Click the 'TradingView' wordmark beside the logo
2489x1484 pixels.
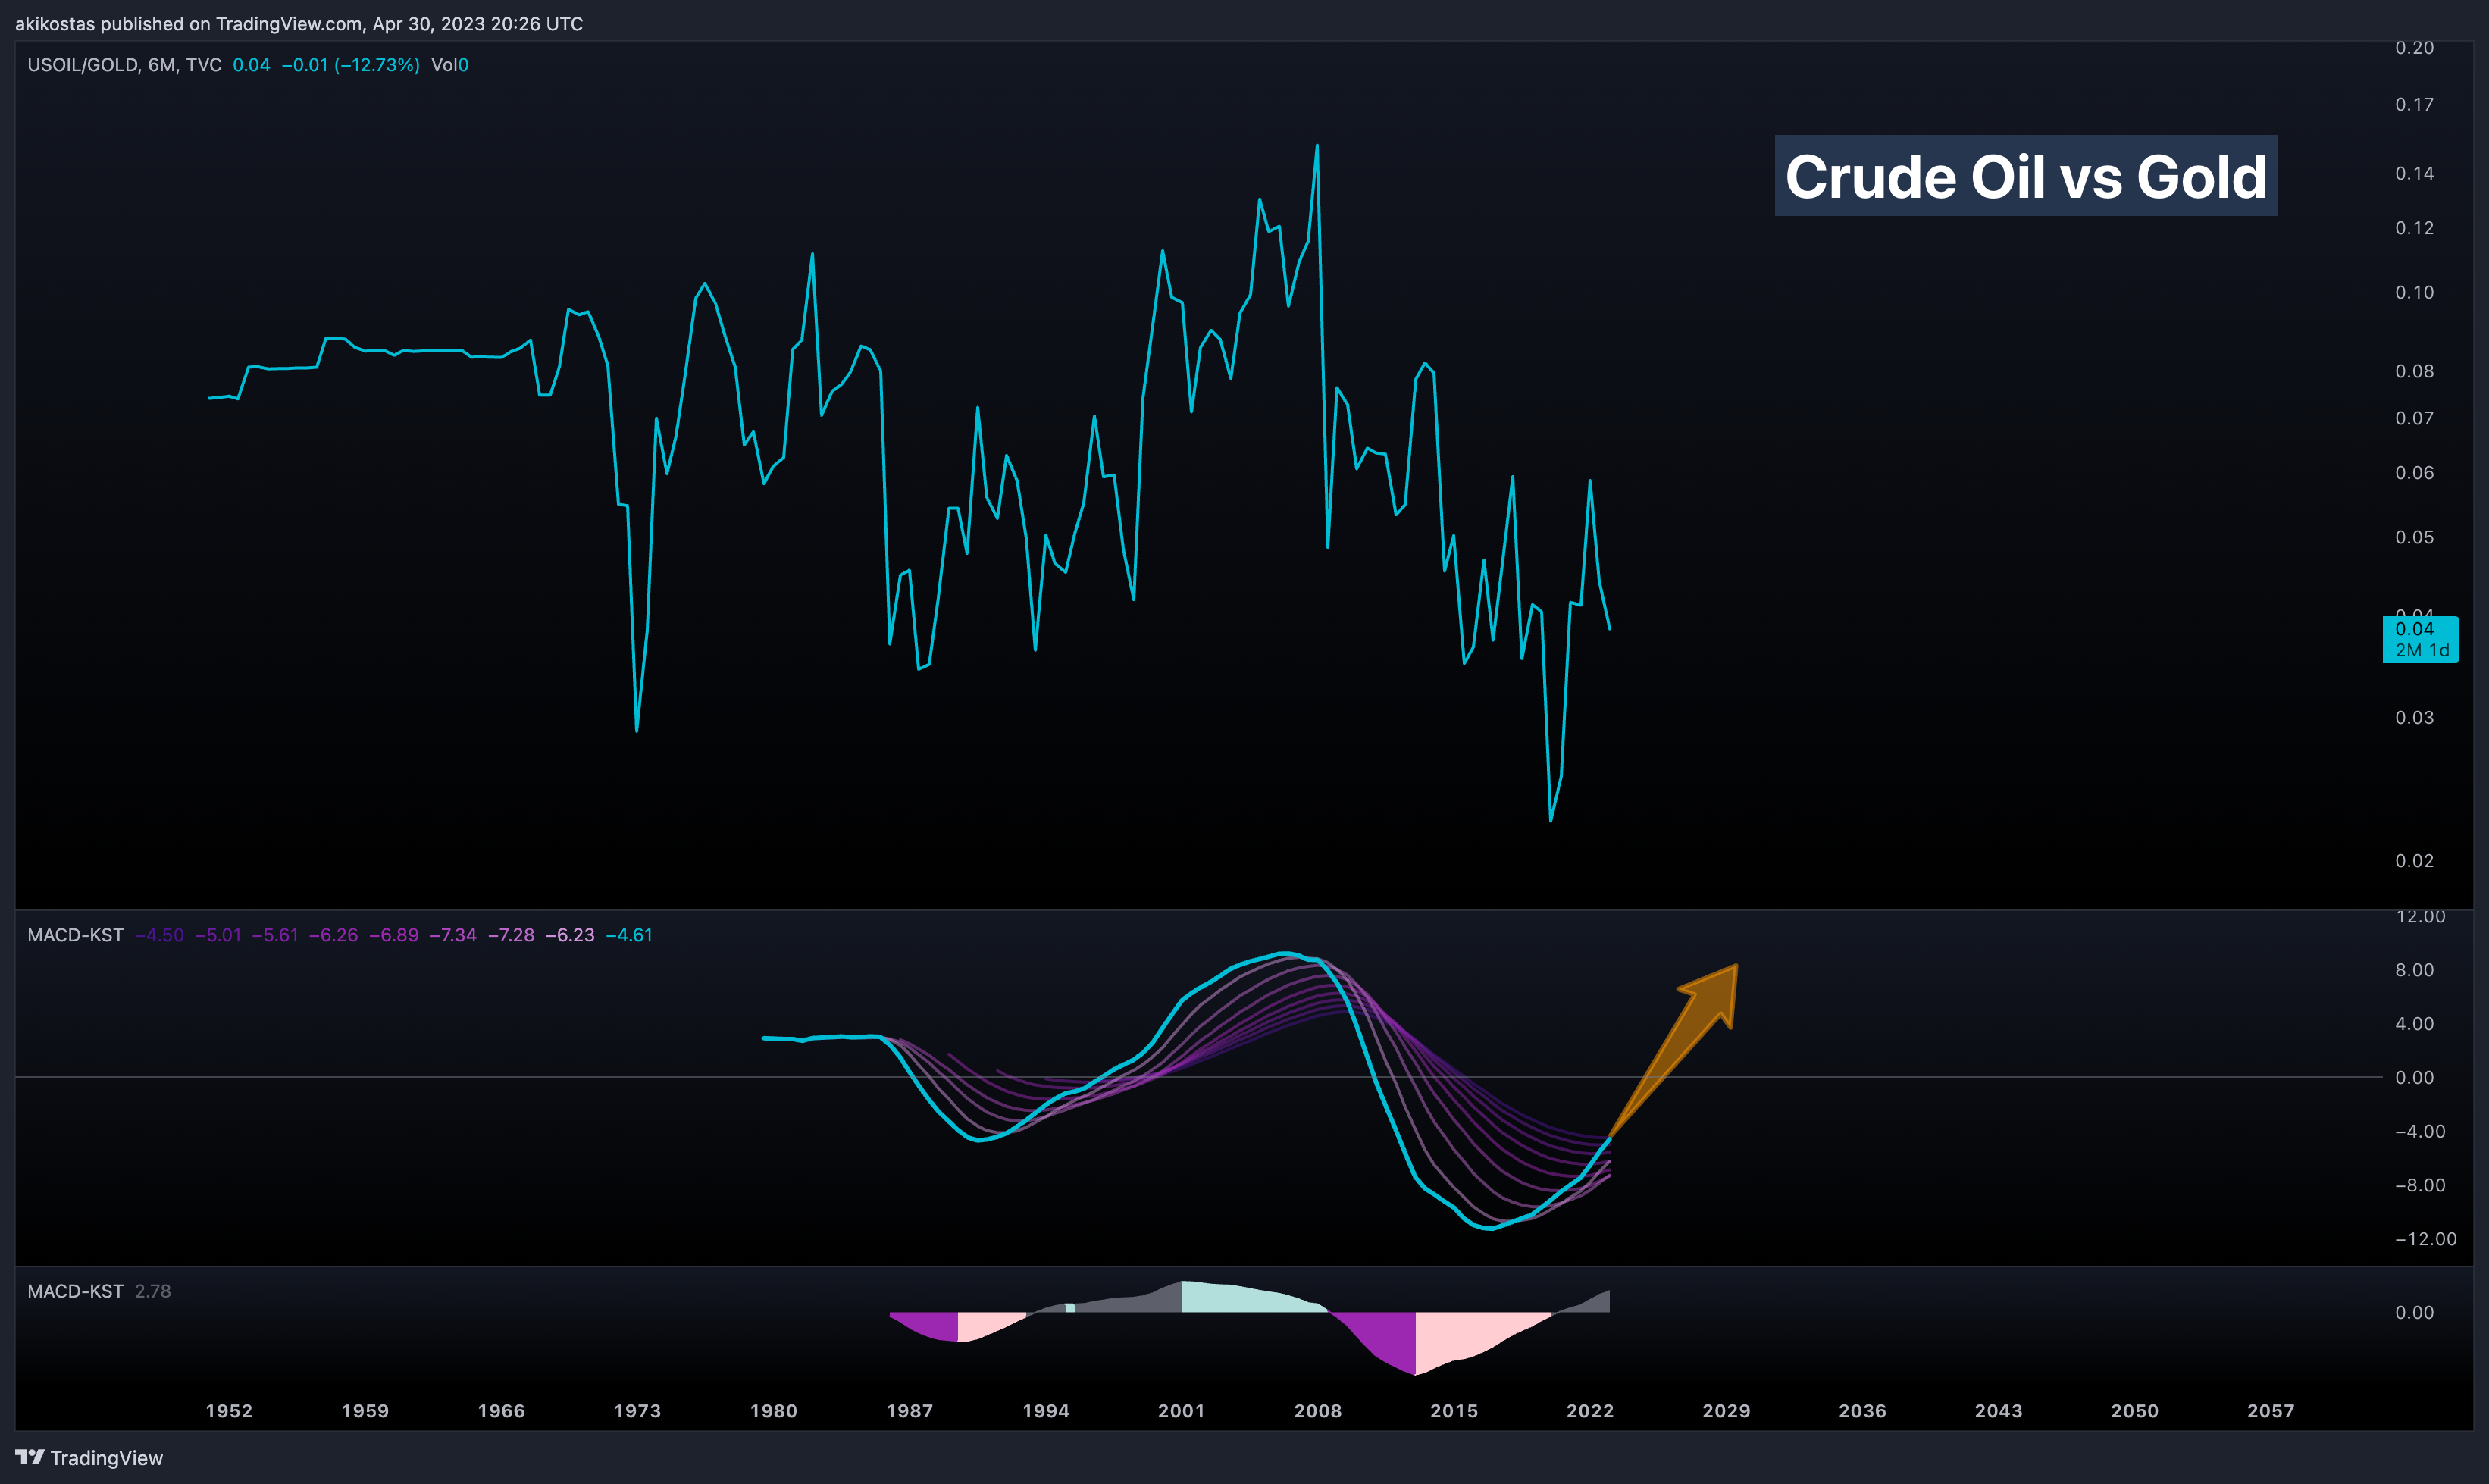[107, 1458]
